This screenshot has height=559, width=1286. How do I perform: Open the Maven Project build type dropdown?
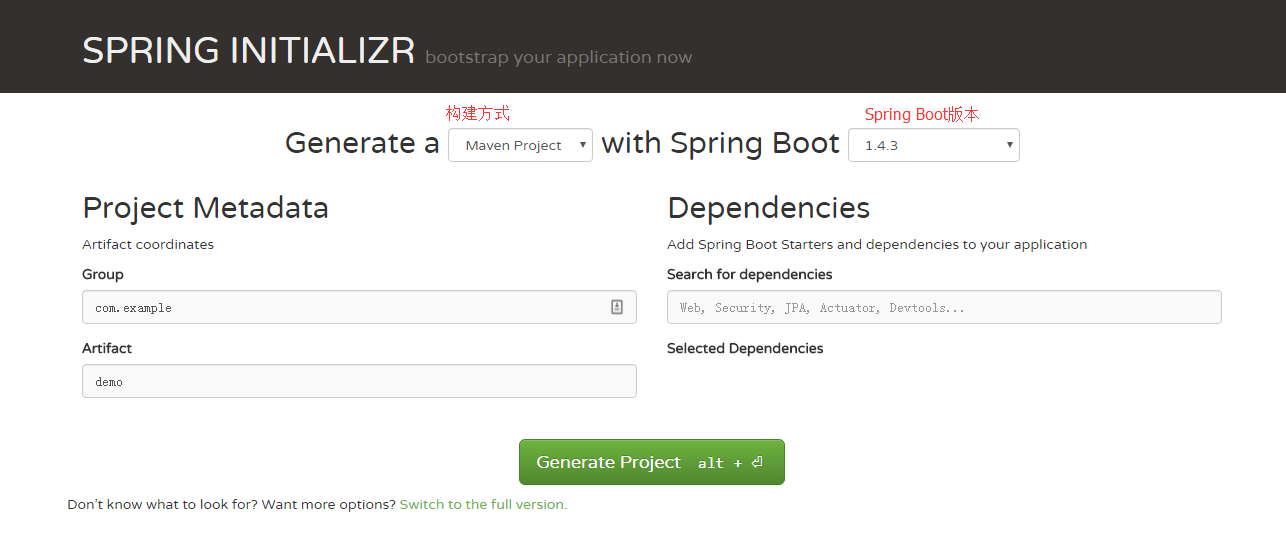(519, 145)
